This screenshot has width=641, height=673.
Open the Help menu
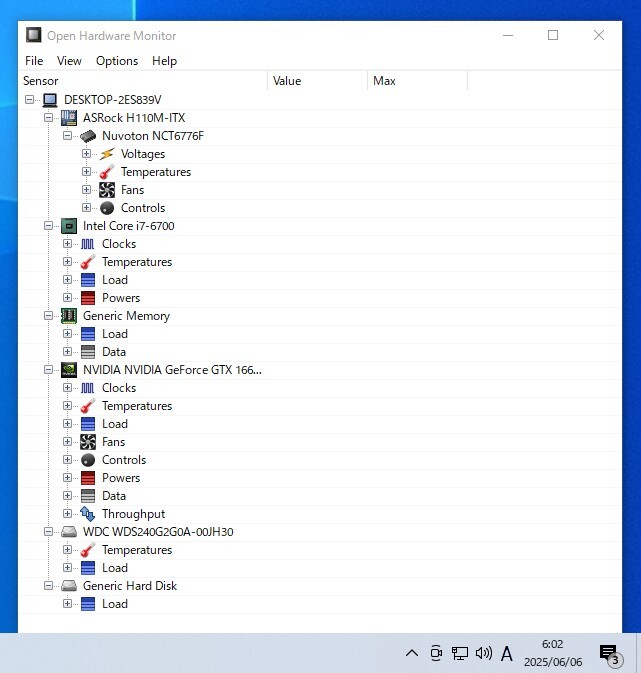(x=164, y=61)
